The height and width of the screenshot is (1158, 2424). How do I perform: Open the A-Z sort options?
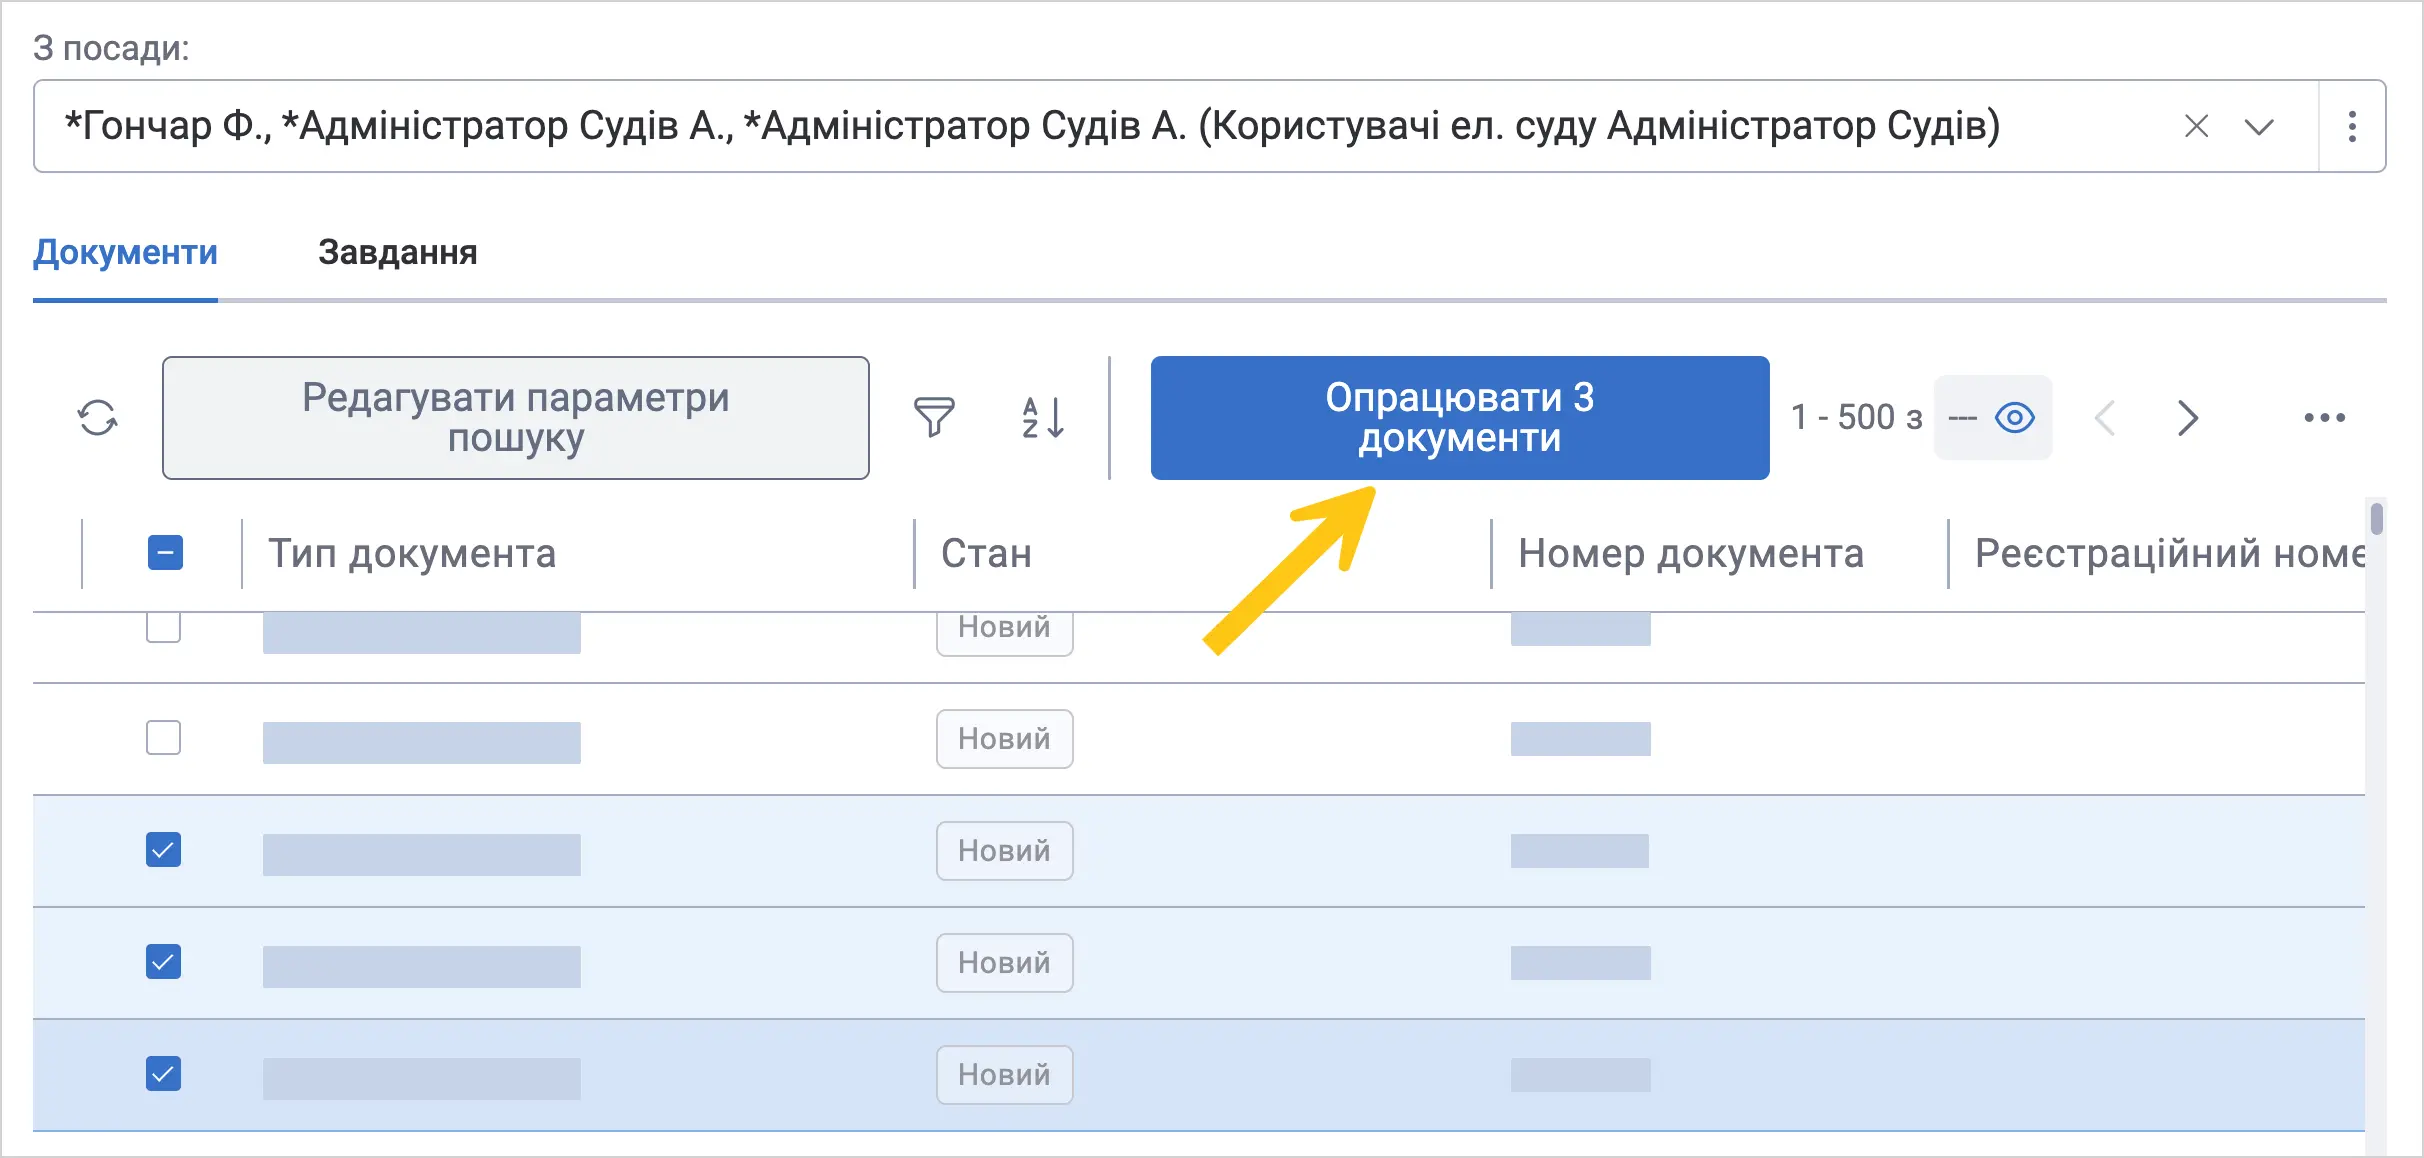tap(1043, 418)
